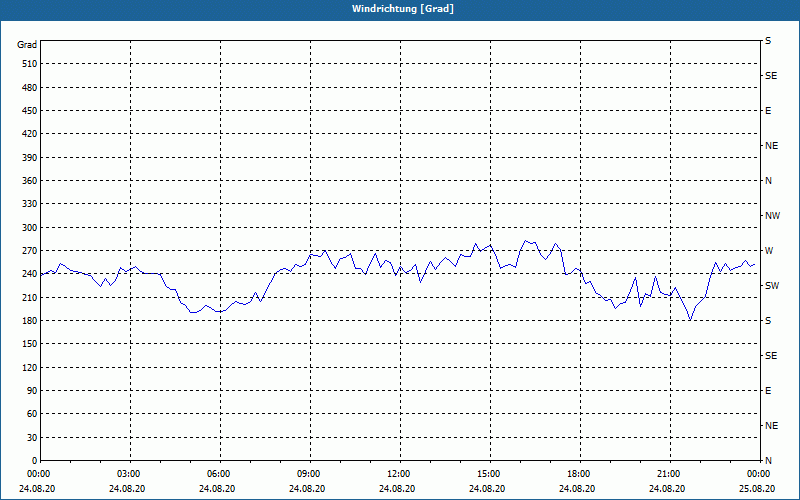Click the time label 06:00
This screenshot has height=500, width=800.
pyautogui.click(x=217, y=474)
